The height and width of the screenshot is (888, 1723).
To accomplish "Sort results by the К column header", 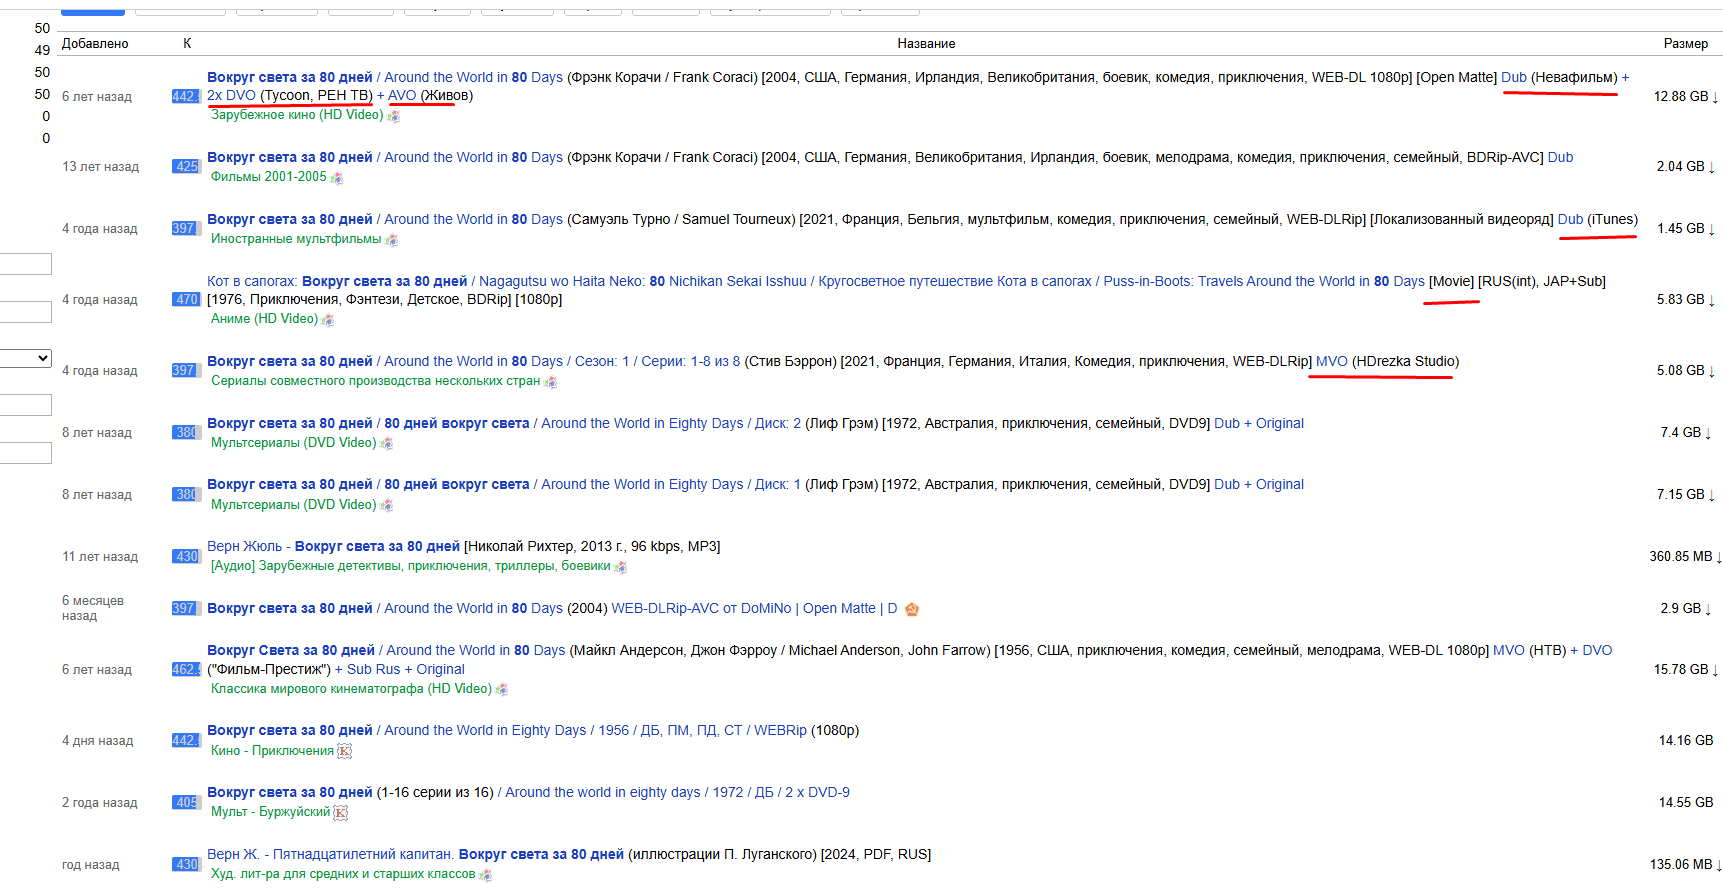I will click(187, 44).
